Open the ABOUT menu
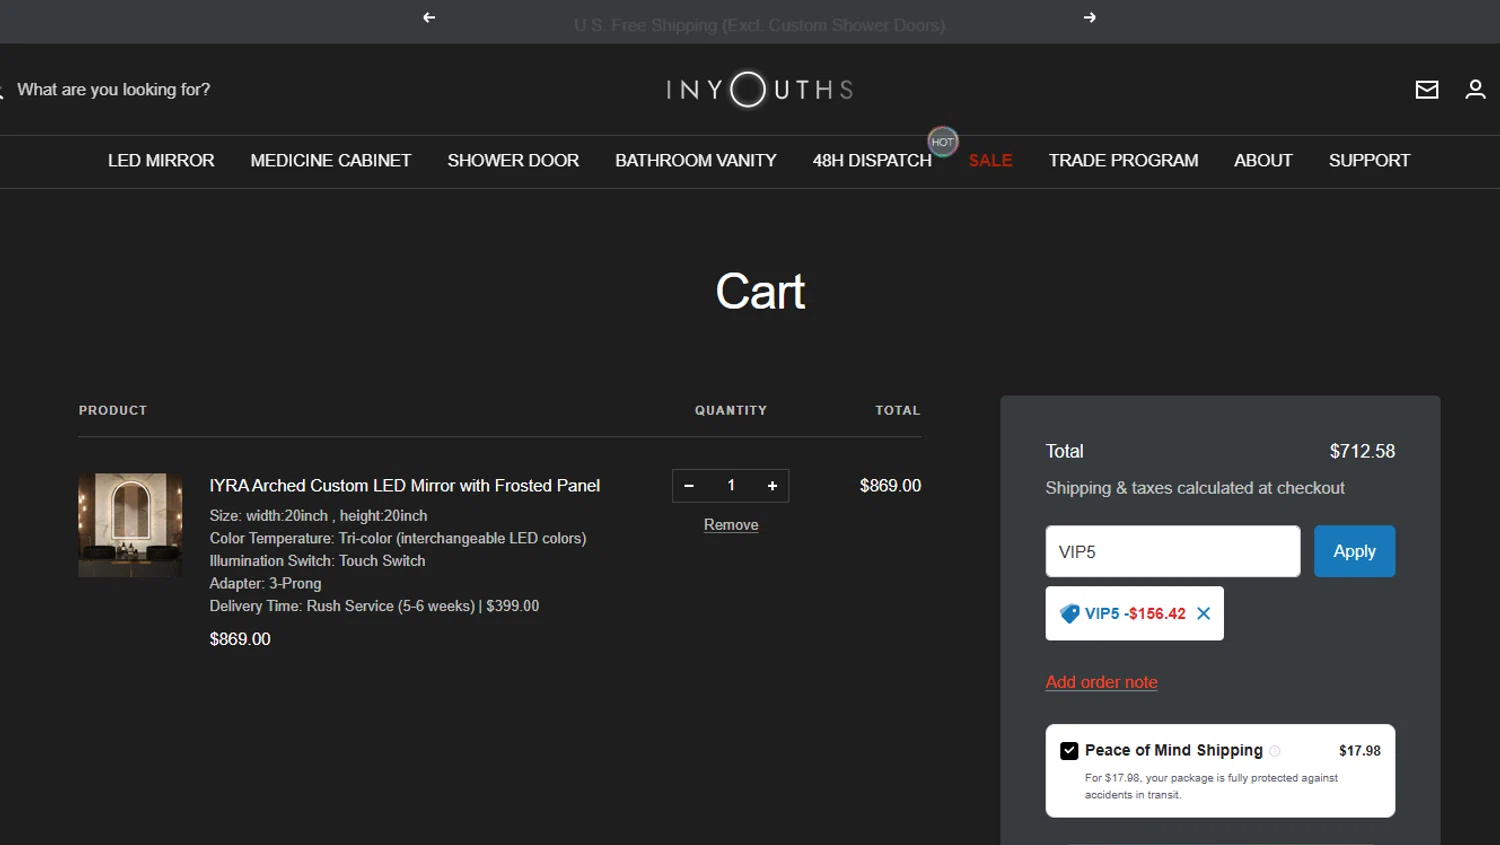This screenshot has width=1500, height=845. pyautogui.click(x=1263, y=161)
